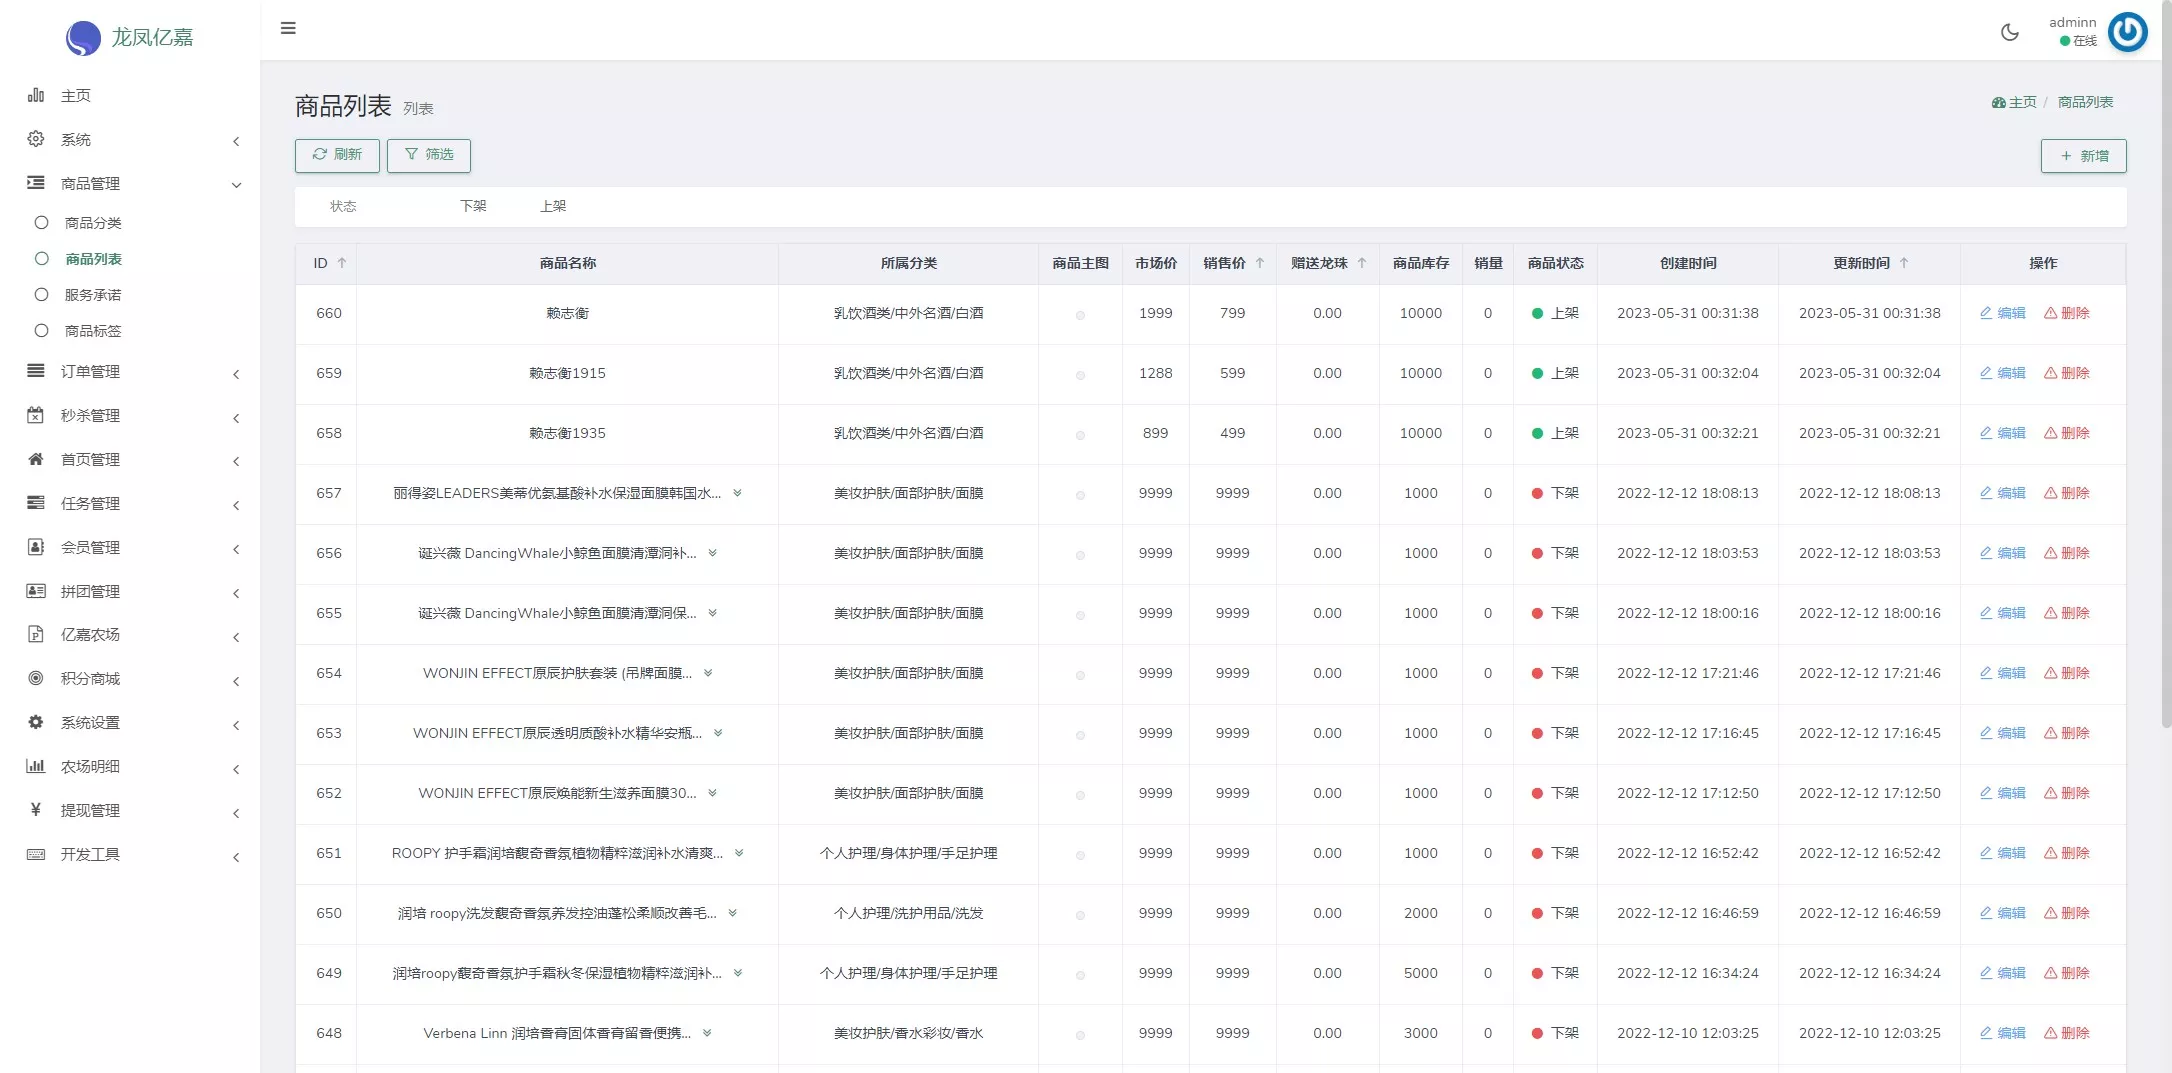Click the edit icon for product 660
This screenshot has width=2172, height=1073.
(2002, 313)
